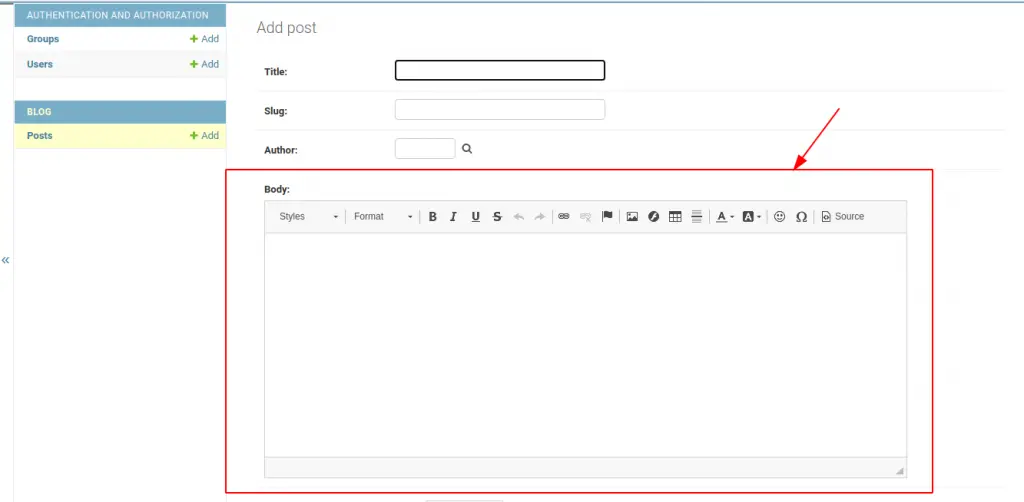Collapse the sidebar with the double chevron

point(6,260)
